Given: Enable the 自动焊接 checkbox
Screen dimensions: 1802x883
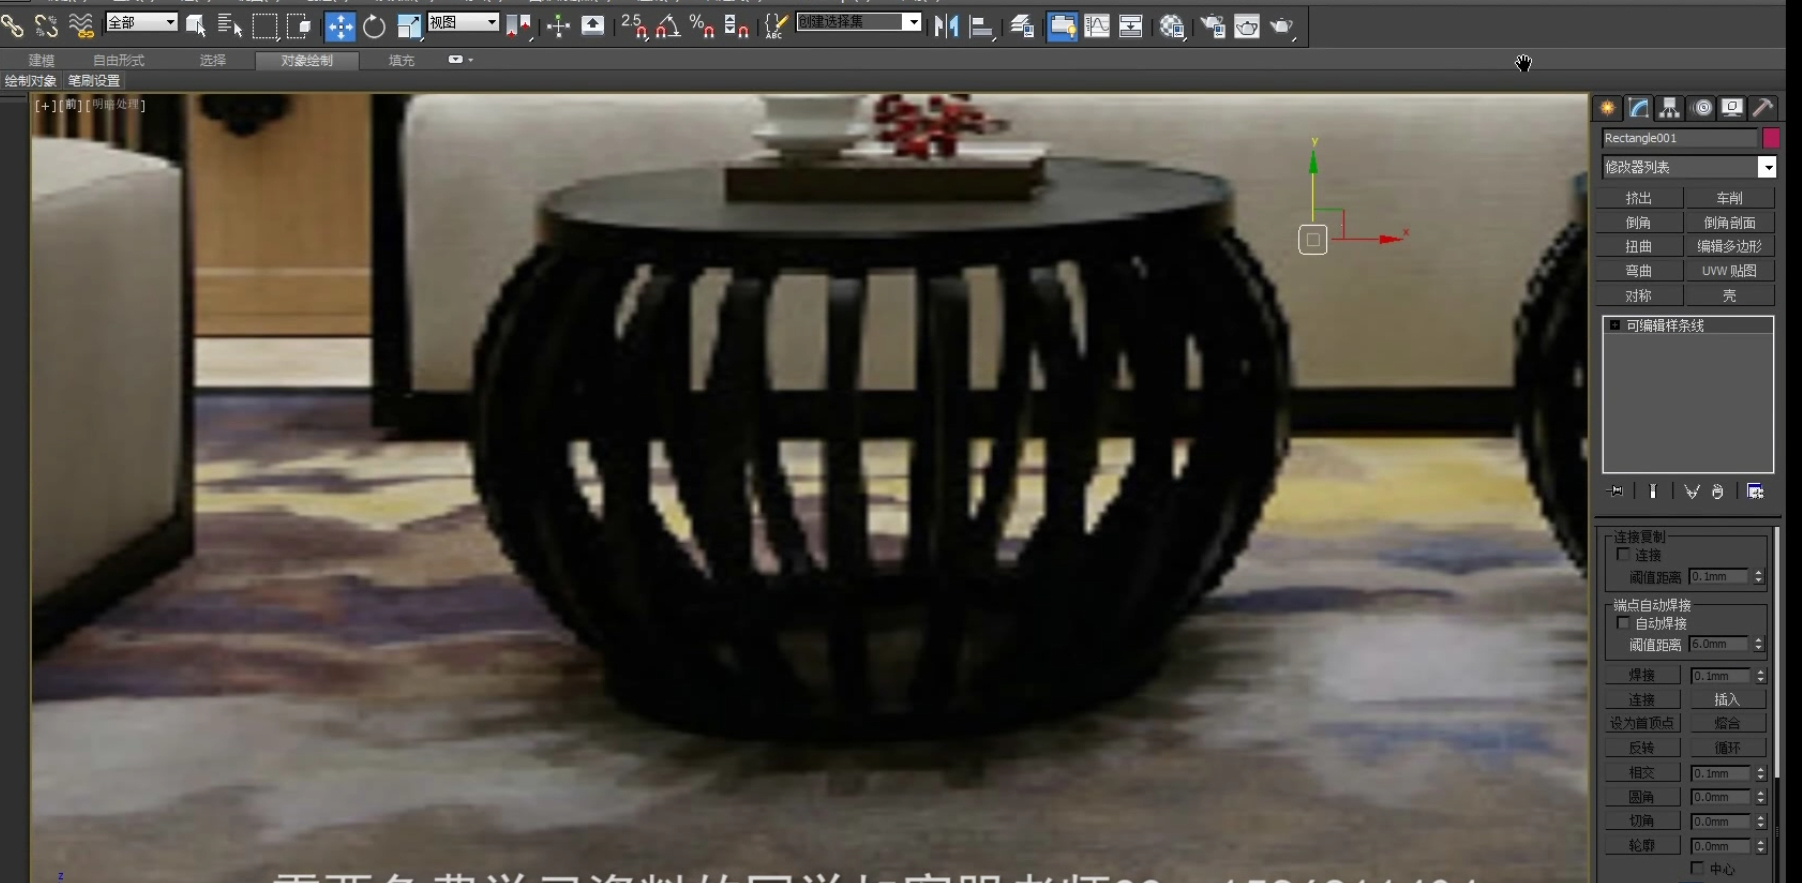Looking at the screenshot, I should point(1623,622).
